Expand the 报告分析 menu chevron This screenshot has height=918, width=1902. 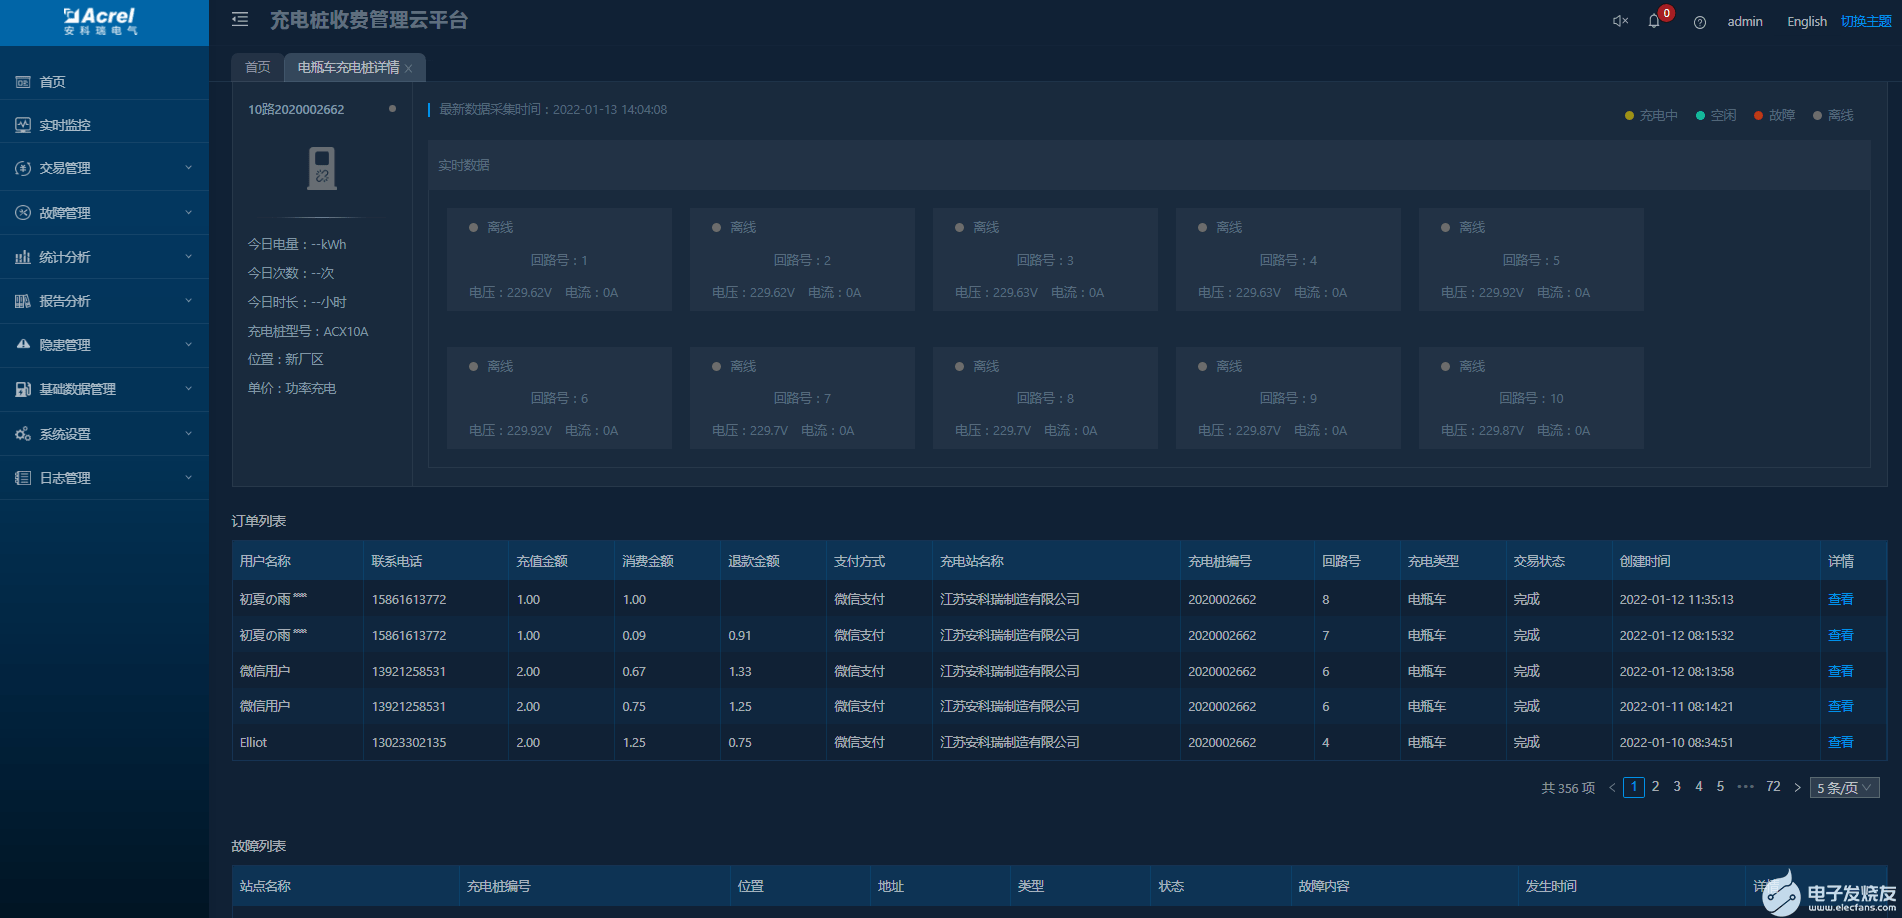click(x=188, y=301)
